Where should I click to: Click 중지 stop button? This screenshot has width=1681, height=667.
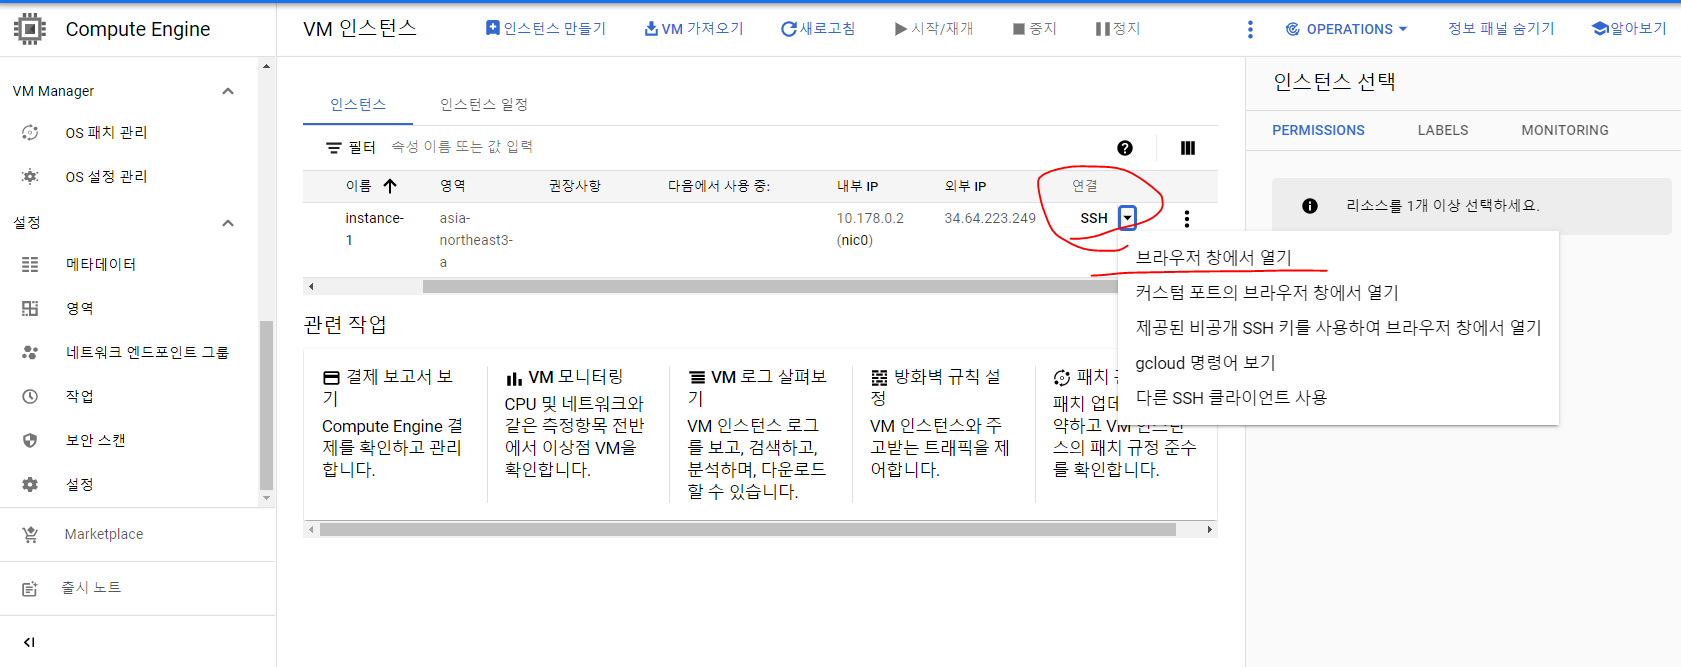[1035, 29]
